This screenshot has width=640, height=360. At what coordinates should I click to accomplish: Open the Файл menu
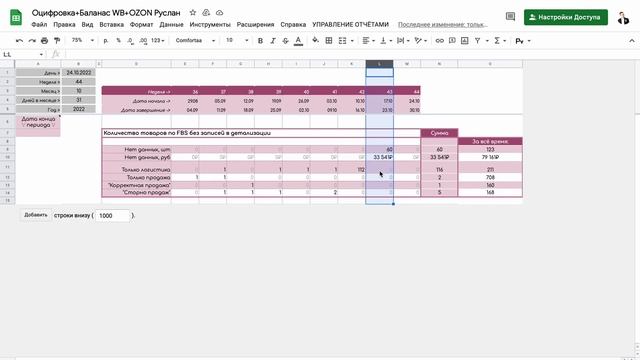click(x=39, y=24)
